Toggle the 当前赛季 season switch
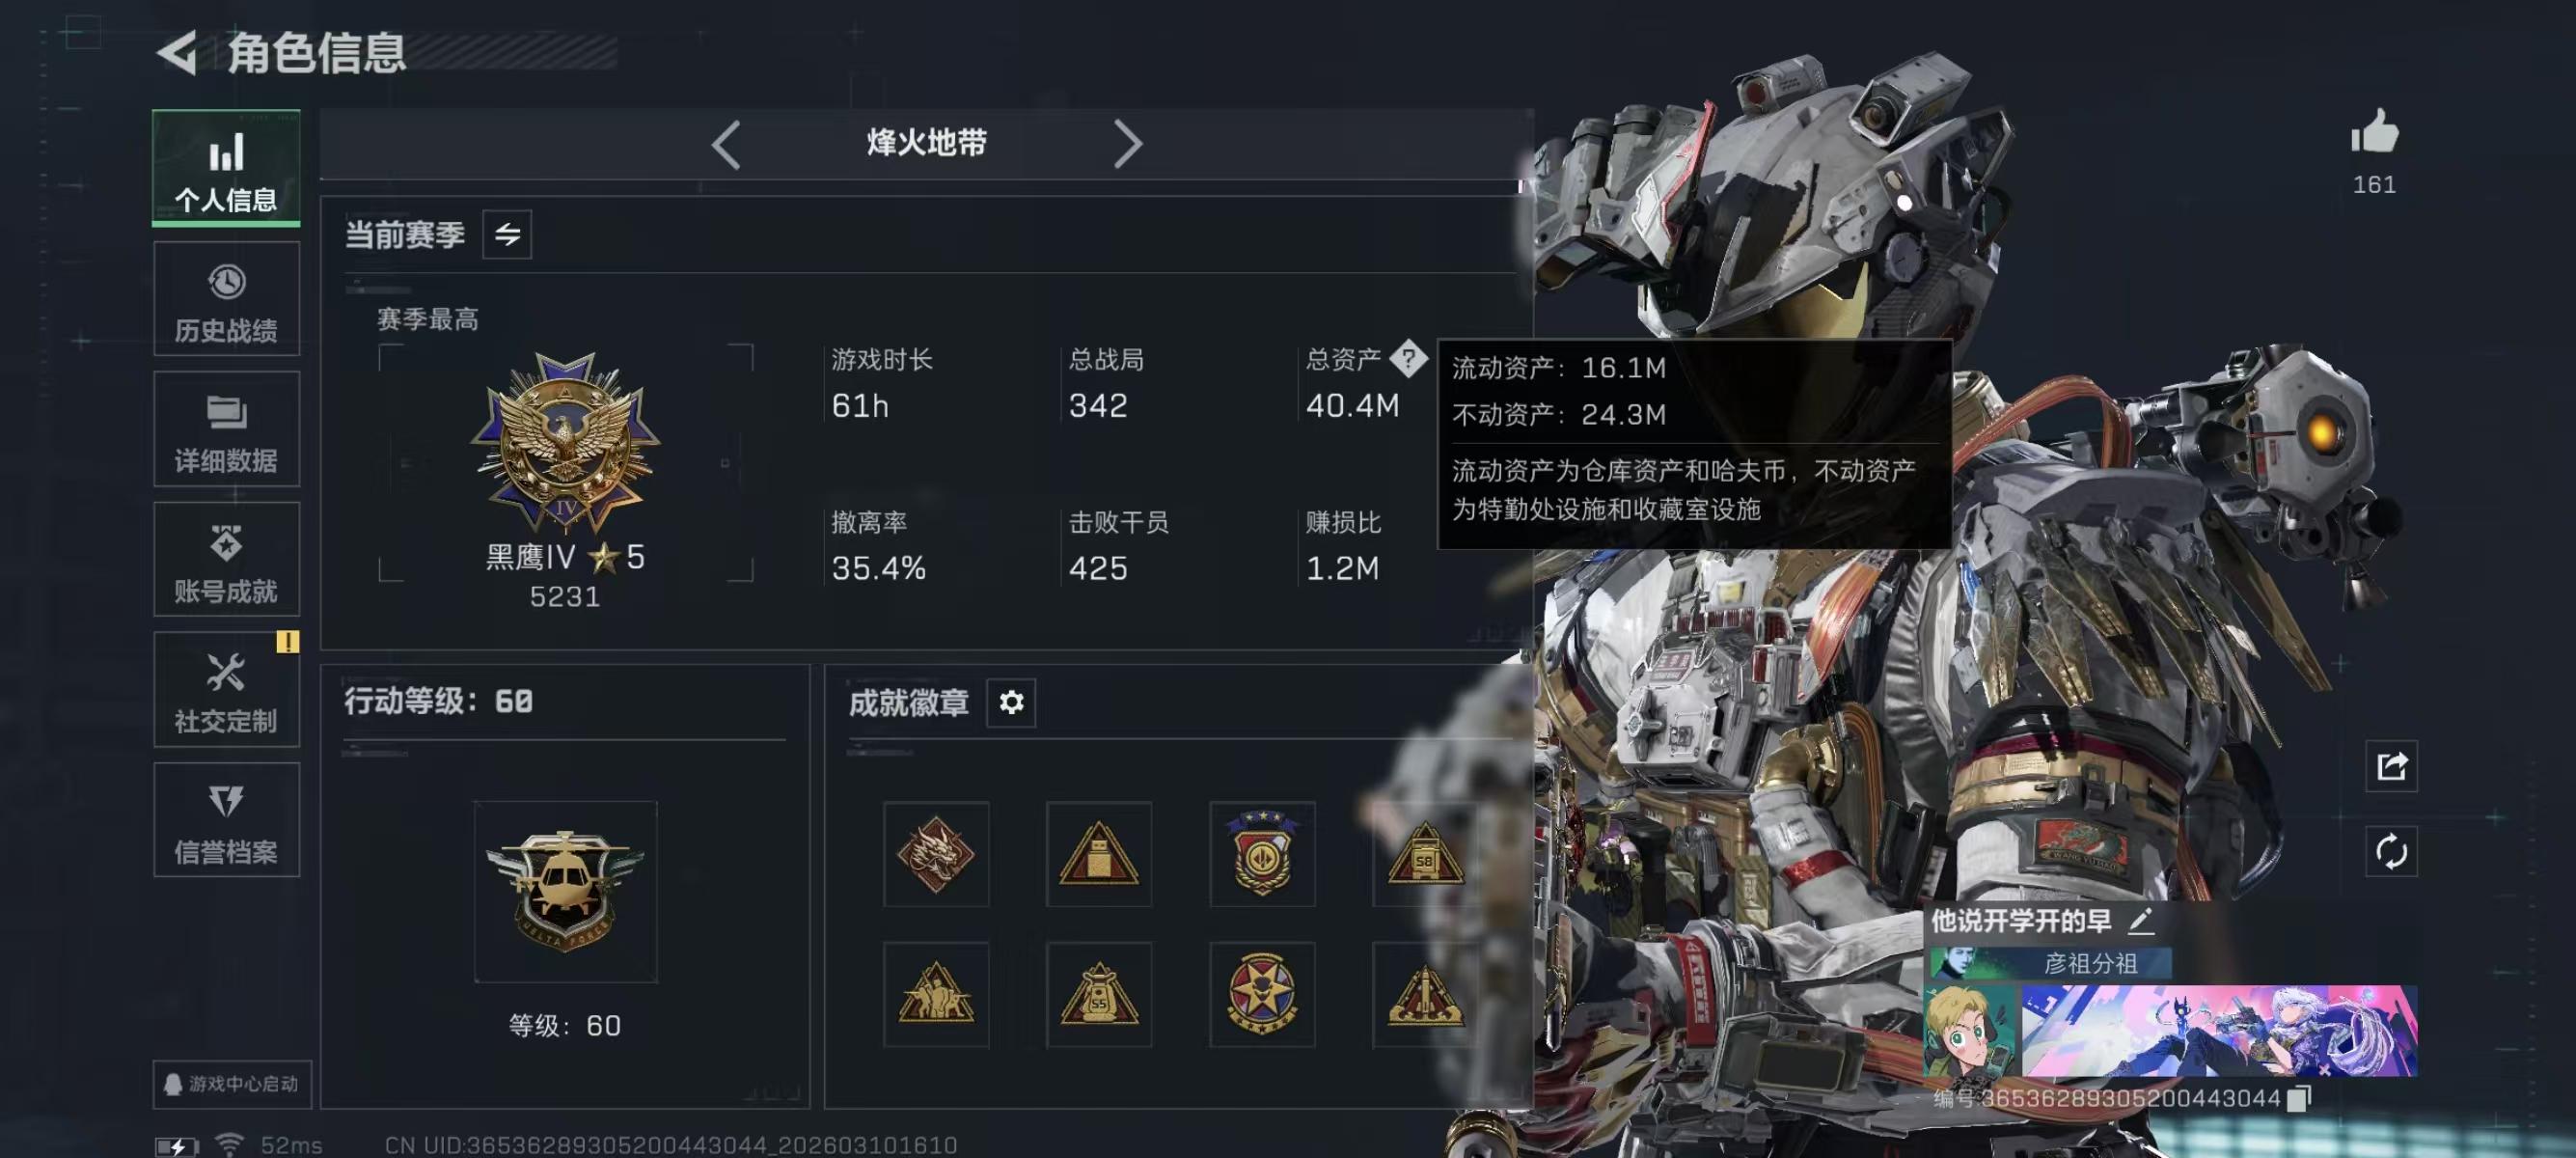 point(507,235)
